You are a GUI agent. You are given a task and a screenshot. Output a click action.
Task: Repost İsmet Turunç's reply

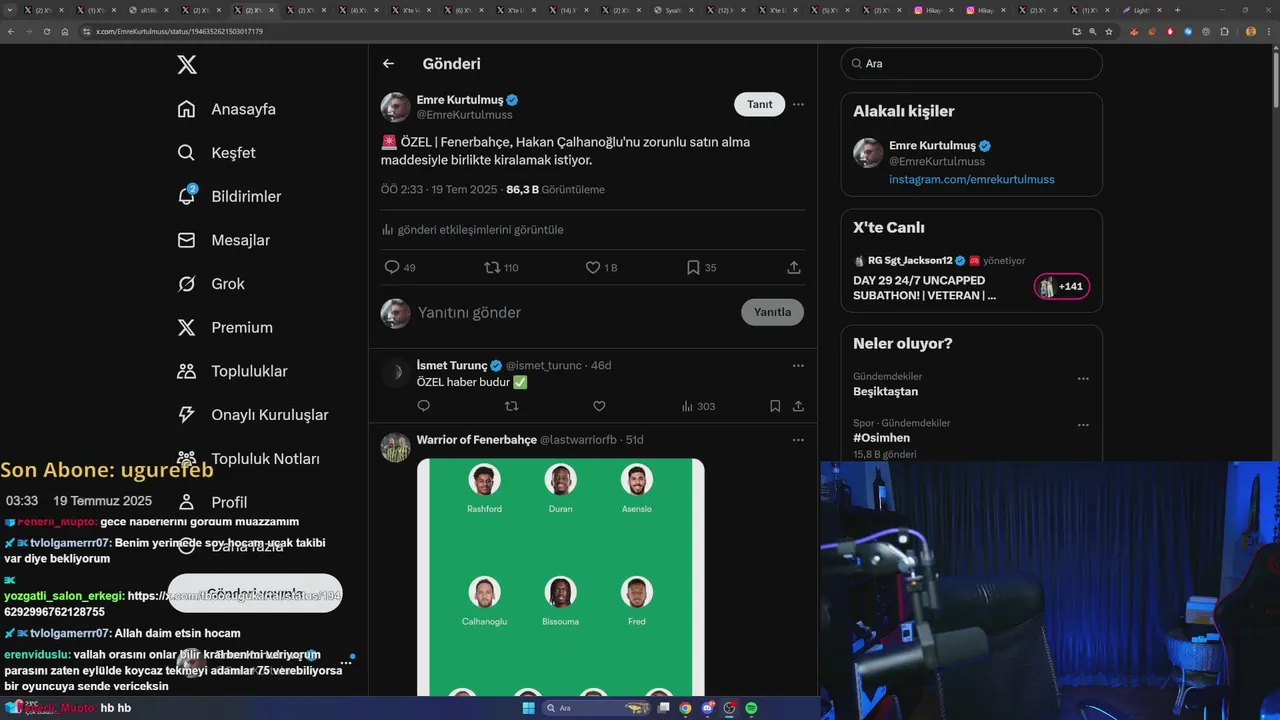(x=512, y=406)
